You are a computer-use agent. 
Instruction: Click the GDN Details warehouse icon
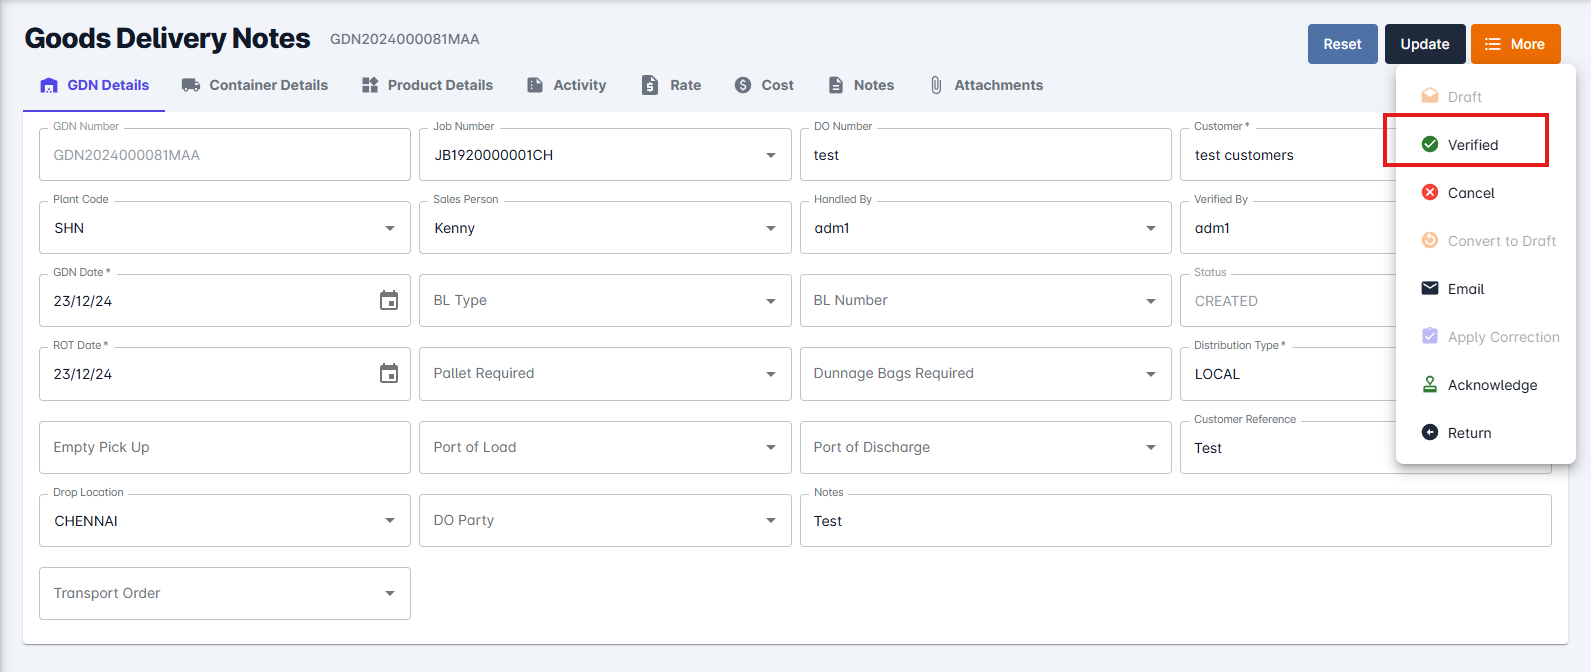coord(49,85)
